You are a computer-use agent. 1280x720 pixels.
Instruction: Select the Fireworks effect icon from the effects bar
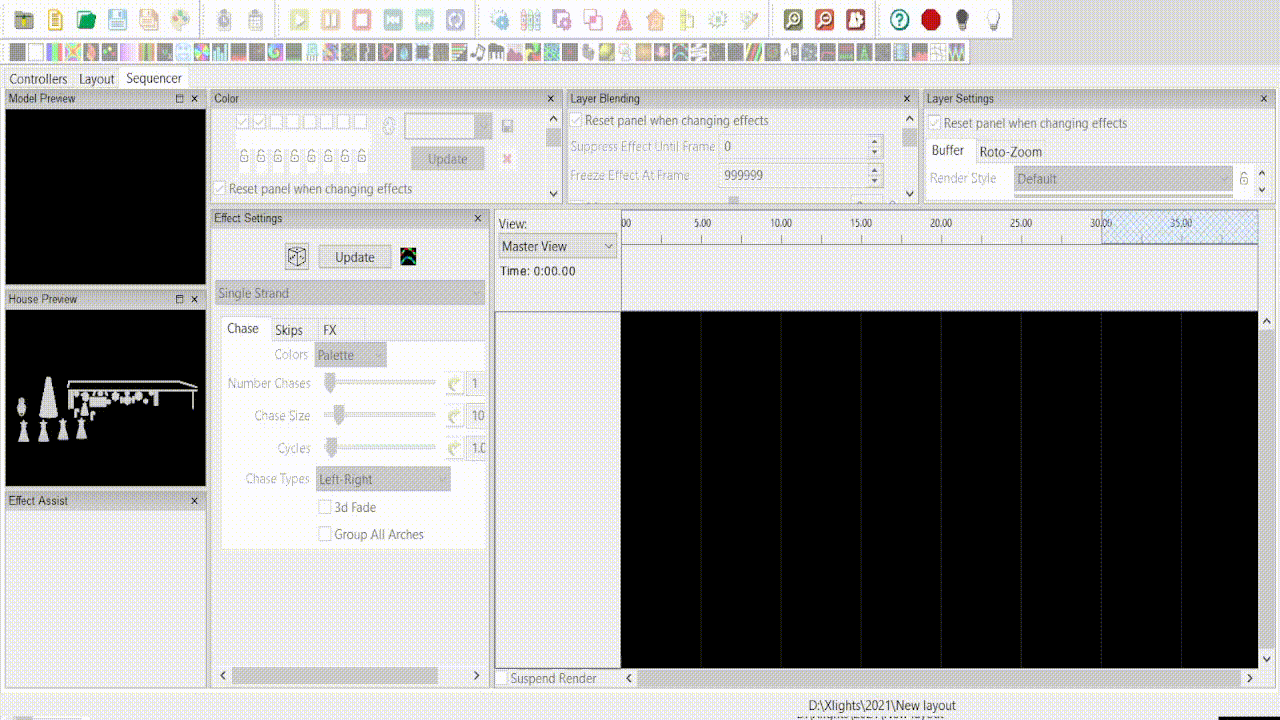(255, 53)
